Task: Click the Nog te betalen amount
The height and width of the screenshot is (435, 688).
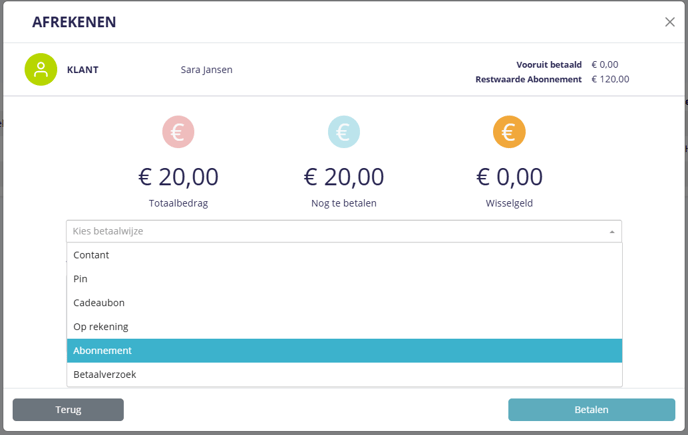Action: (x=344, y=177)
